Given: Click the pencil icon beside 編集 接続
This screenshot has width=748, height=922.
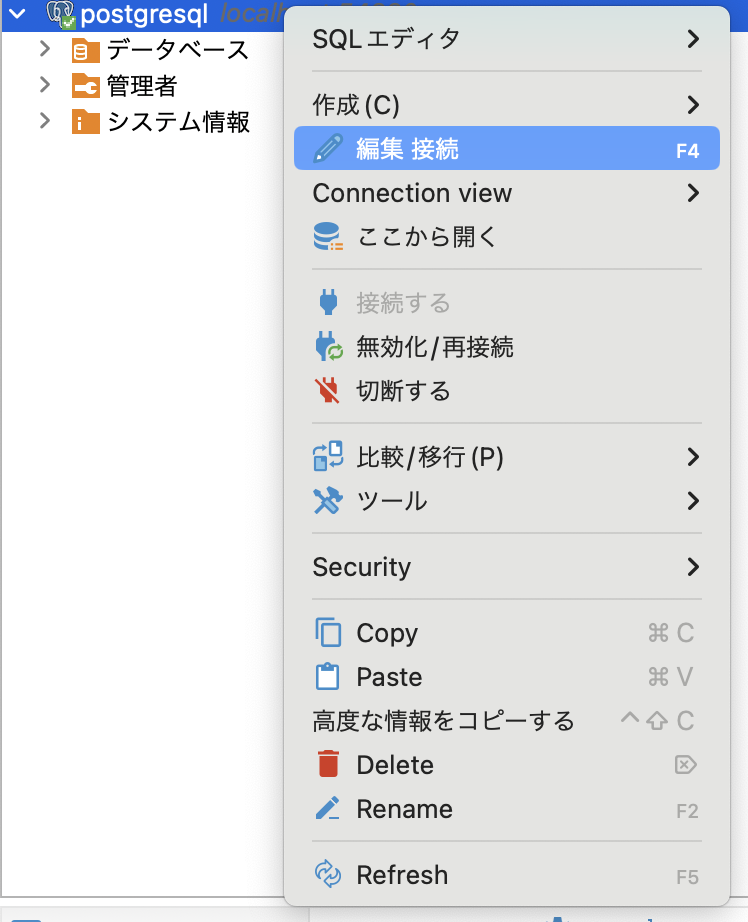Looking at the screenshot, I should (328, 147).
